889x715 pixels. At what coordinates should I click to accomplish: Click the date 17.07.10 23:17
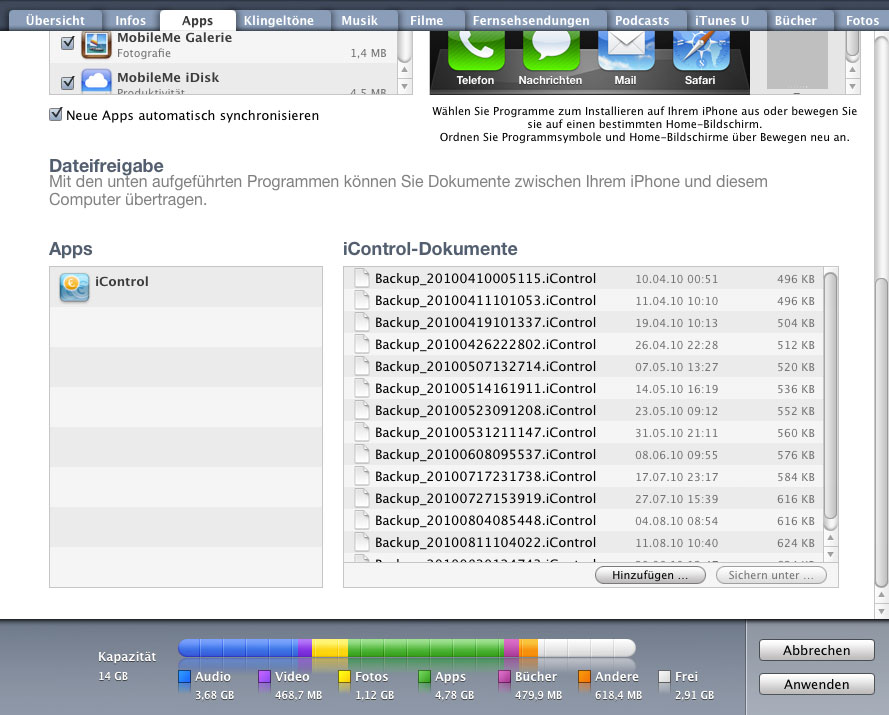pyautogui.click(x=676, y=477)
